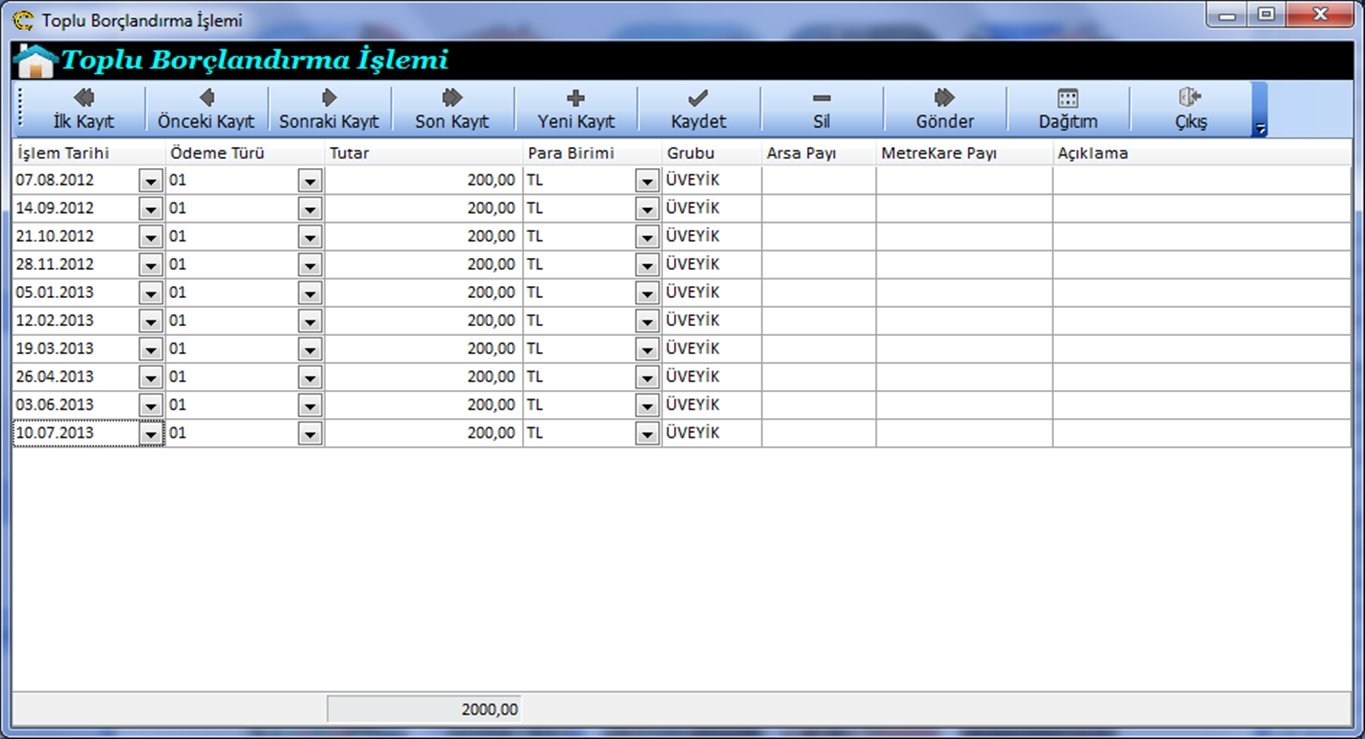The width and height of the screenshot is (1365, 739).
Task: Open date dropdown for 10.07.2013 row
Action: (x=151, y=434)
